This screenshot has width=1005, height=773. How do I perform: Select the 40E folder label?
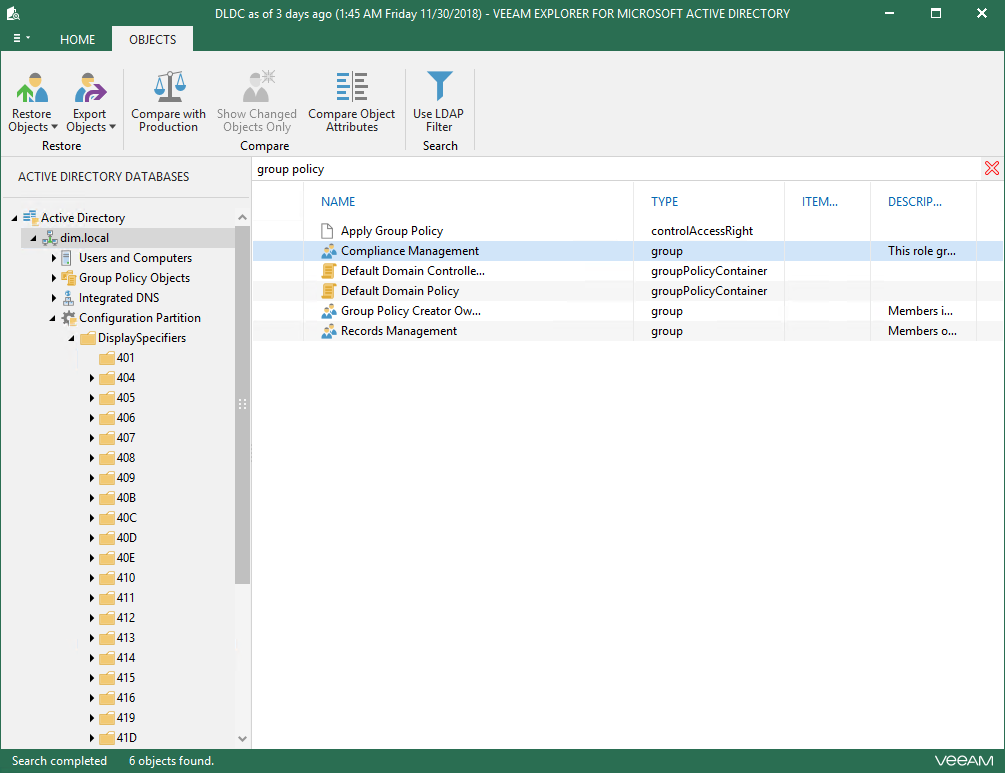pos(126,558)
